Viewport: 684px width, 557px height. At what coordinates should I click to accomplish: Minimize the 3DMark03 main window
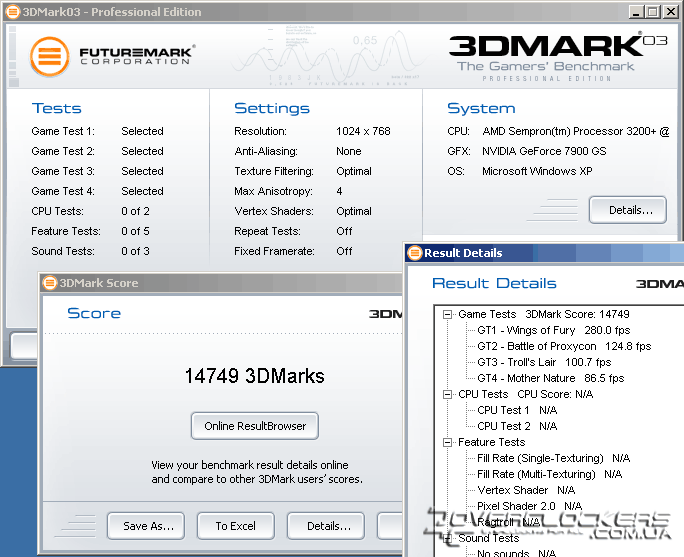coord(636,12)
